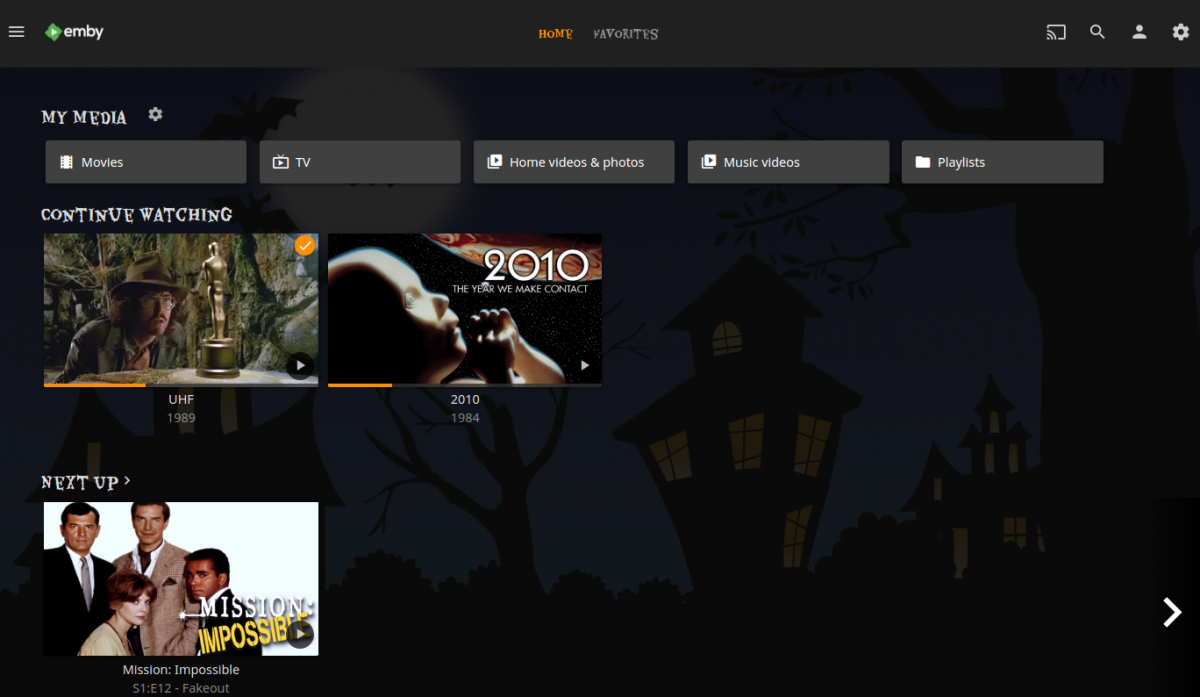The image size is (1200, 697).
Task: Open server settings gear in header
Action: coord(1180,32)
